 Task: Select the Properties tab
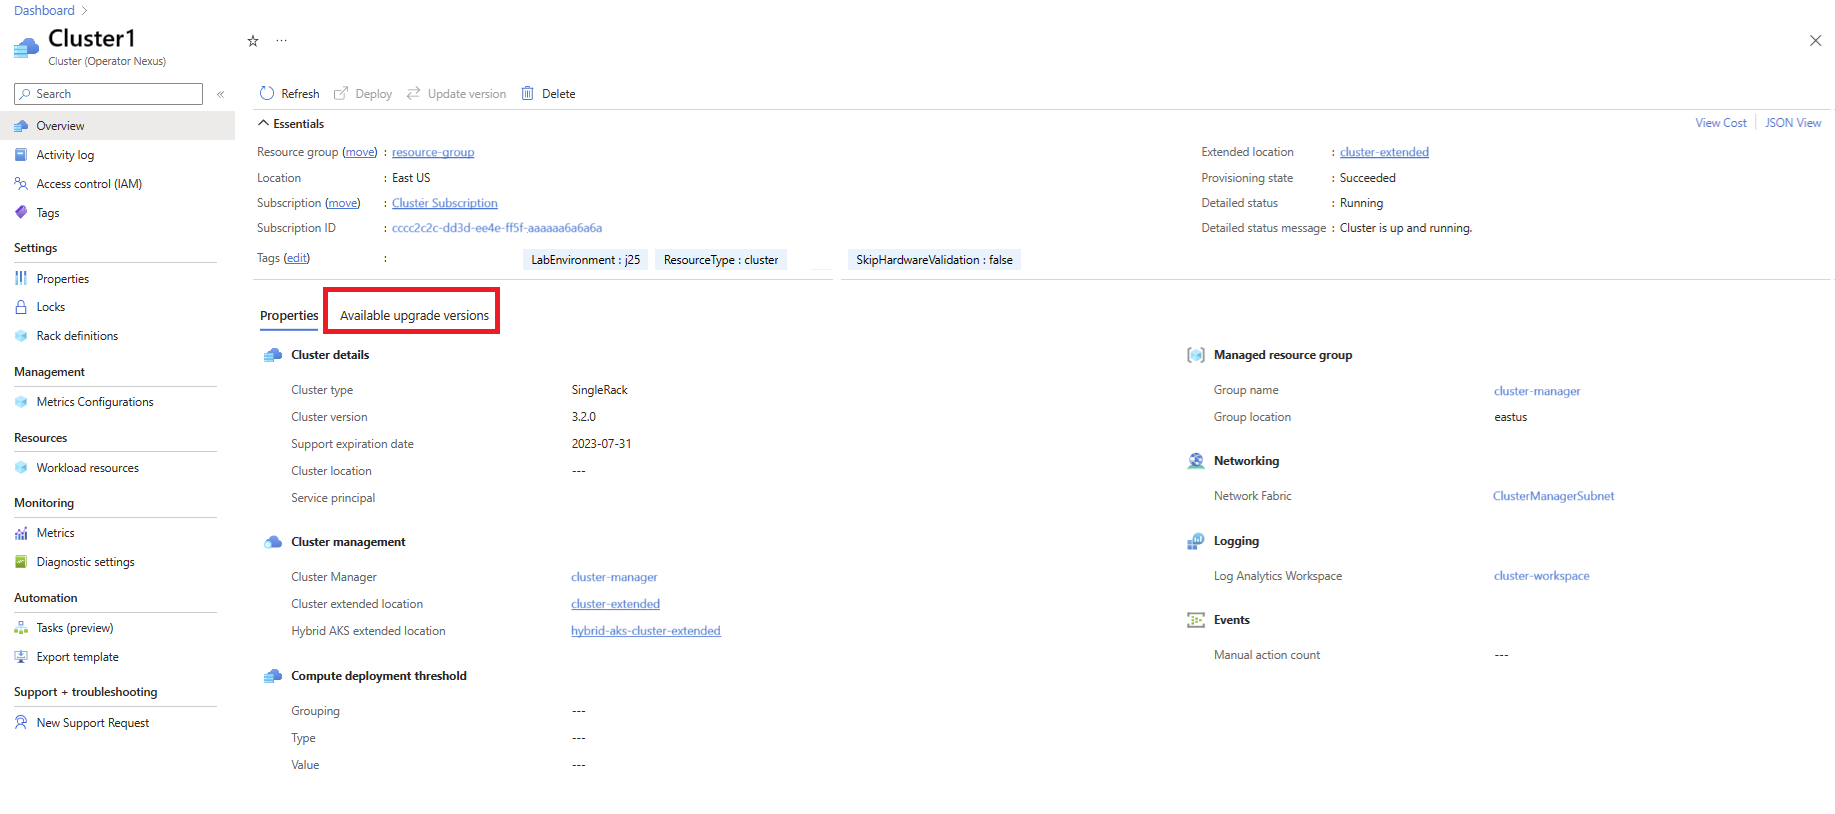pos(289,316)
